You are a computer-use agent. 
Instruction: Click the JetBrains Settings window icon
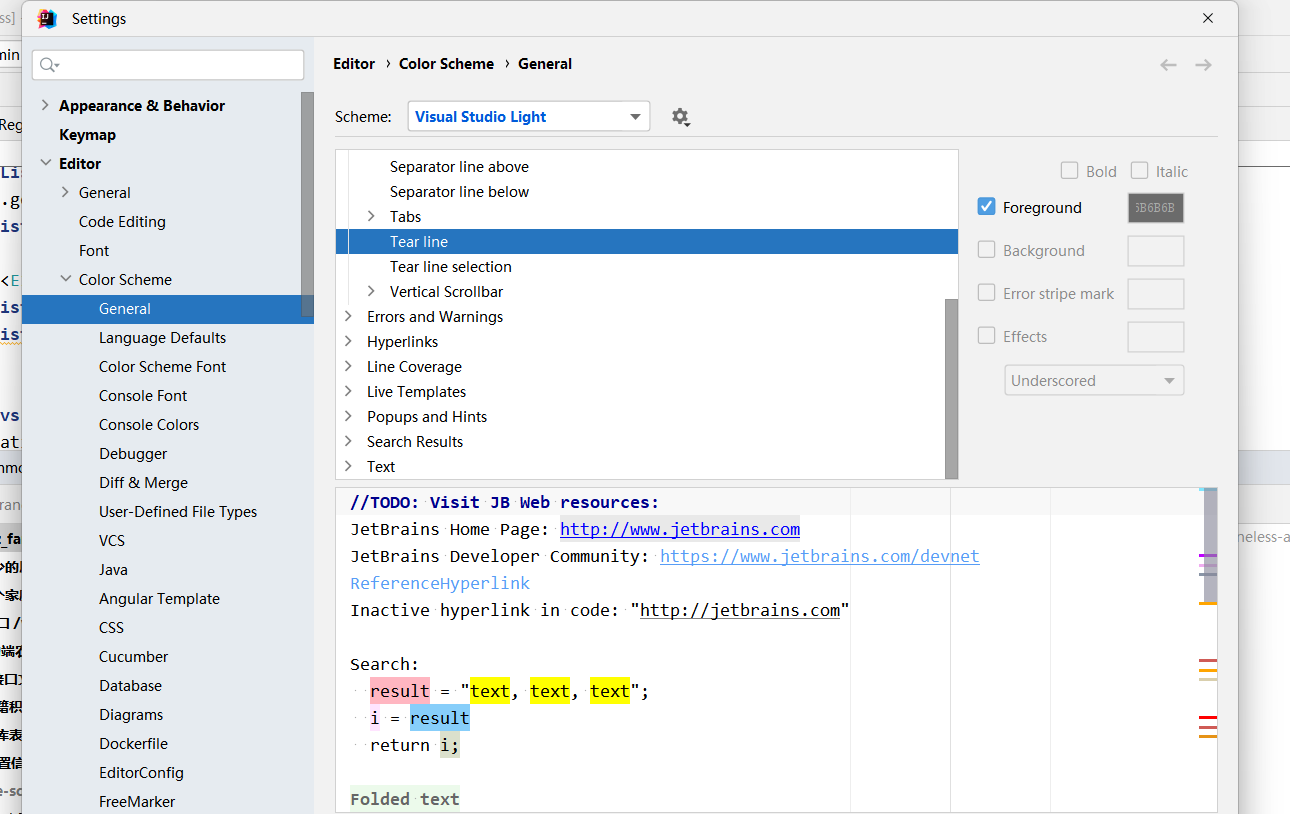(47, 19)
